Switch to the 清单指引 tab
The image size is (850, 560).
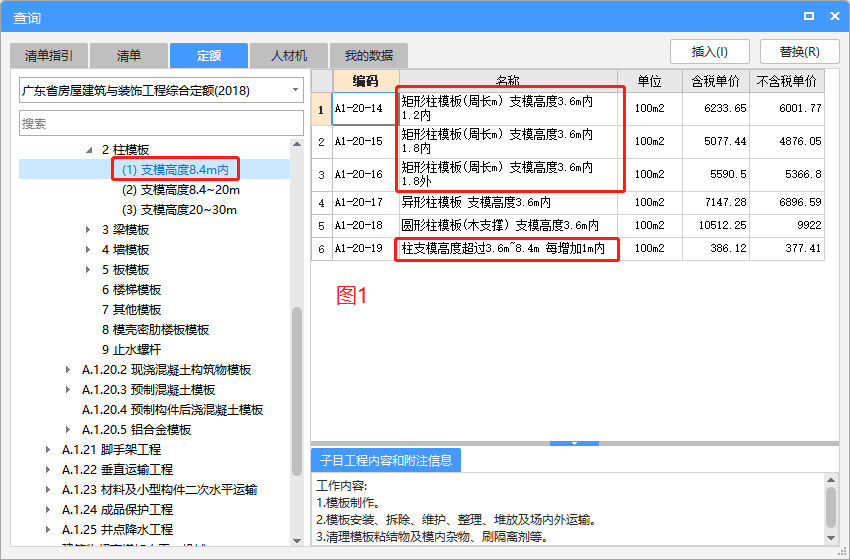[x=49, y=55]
